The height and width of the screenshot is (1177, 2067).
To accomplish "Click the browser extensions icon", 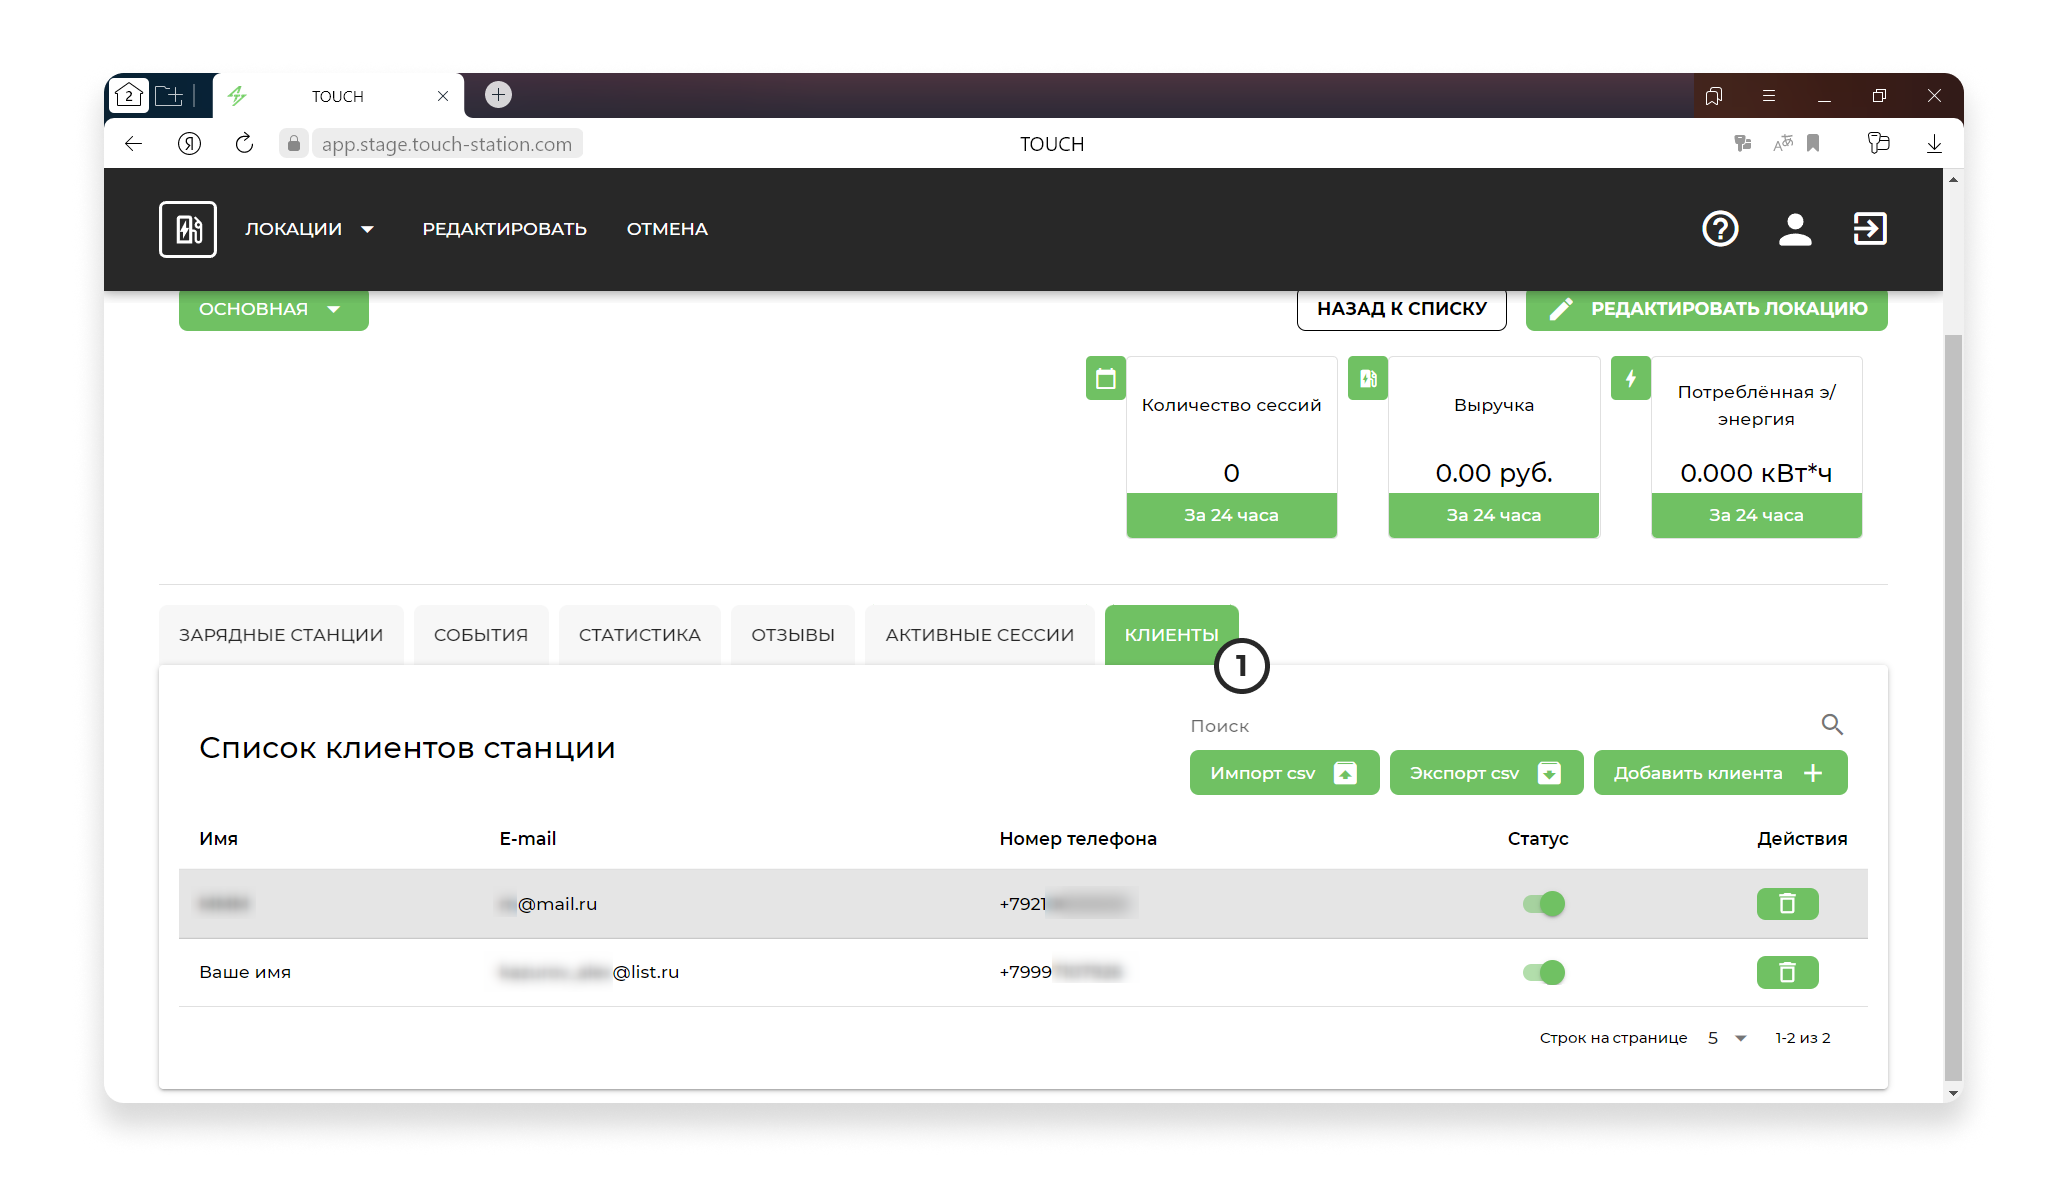I will coord(1878,144).
